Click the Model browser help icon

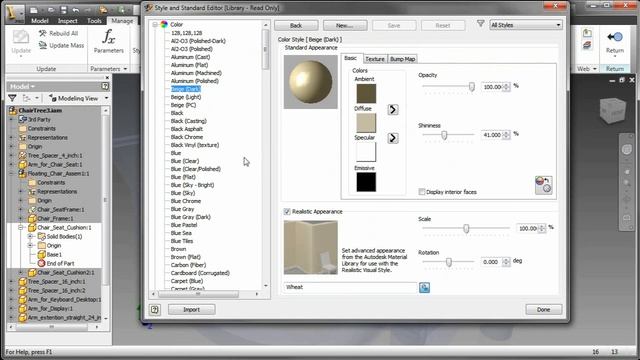tap(105, 86)
